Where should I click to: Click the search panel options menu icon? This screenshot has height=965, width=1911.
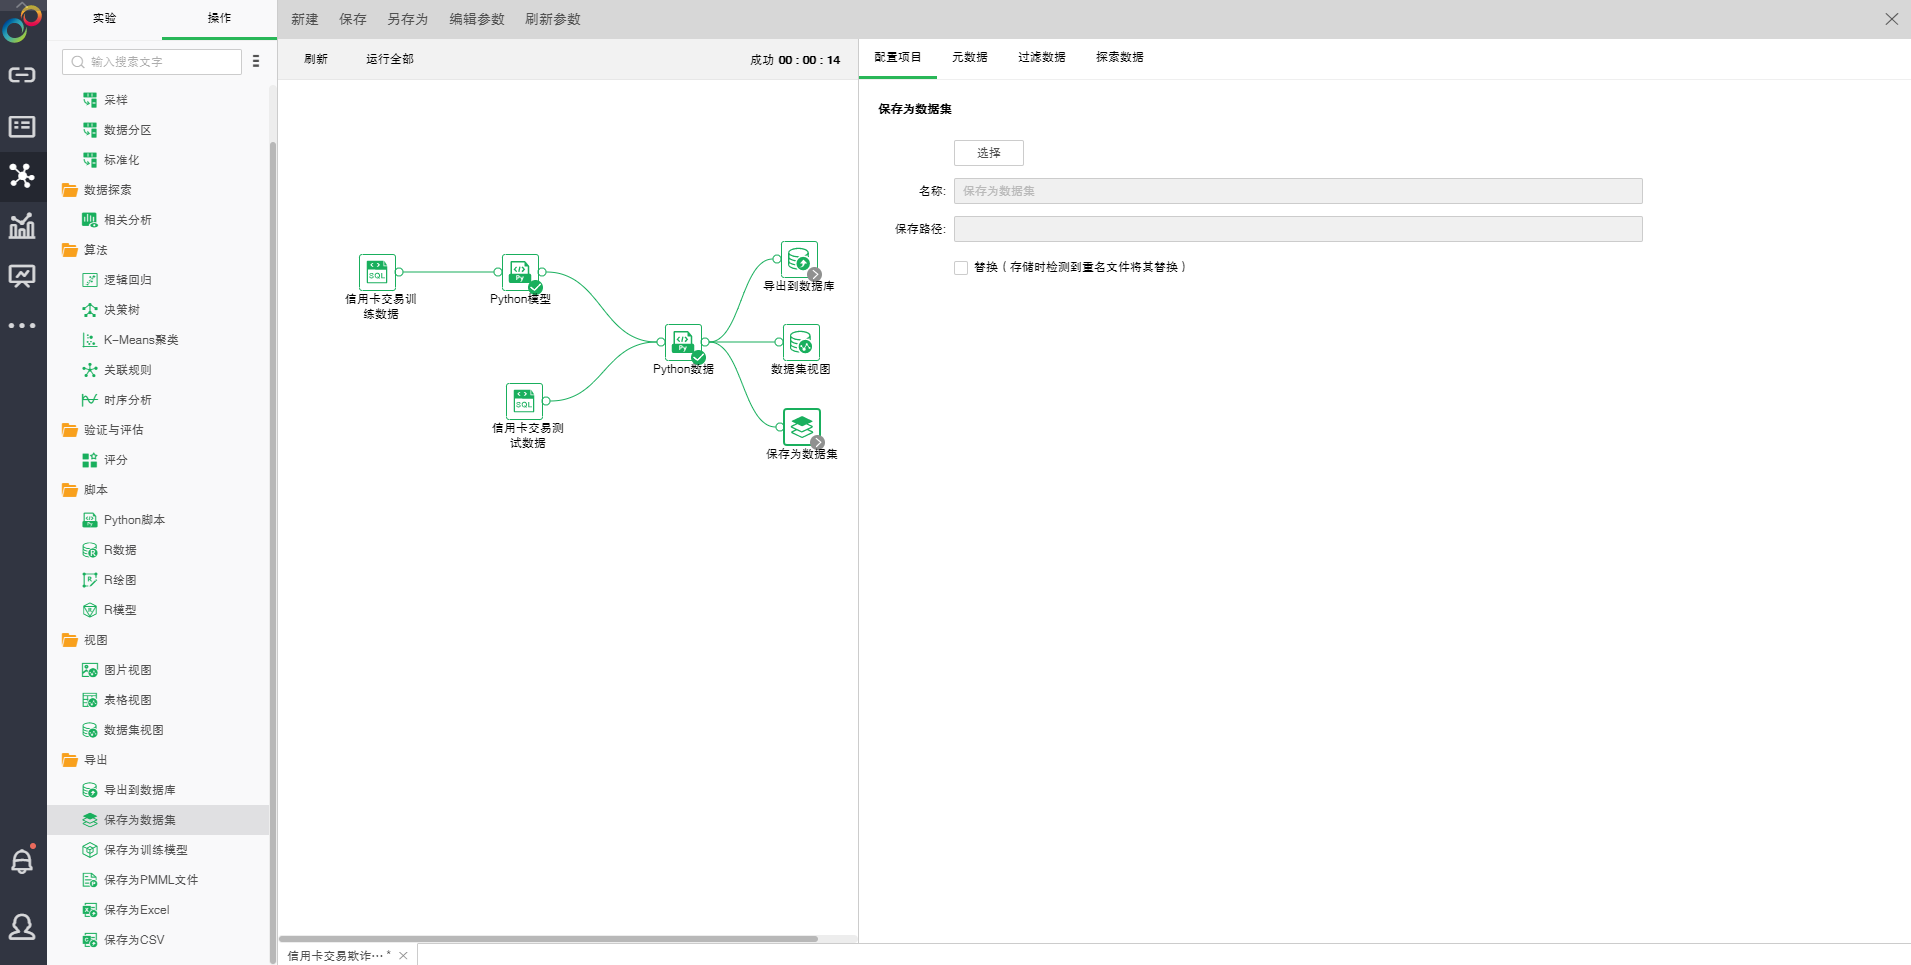click(256, 61)
